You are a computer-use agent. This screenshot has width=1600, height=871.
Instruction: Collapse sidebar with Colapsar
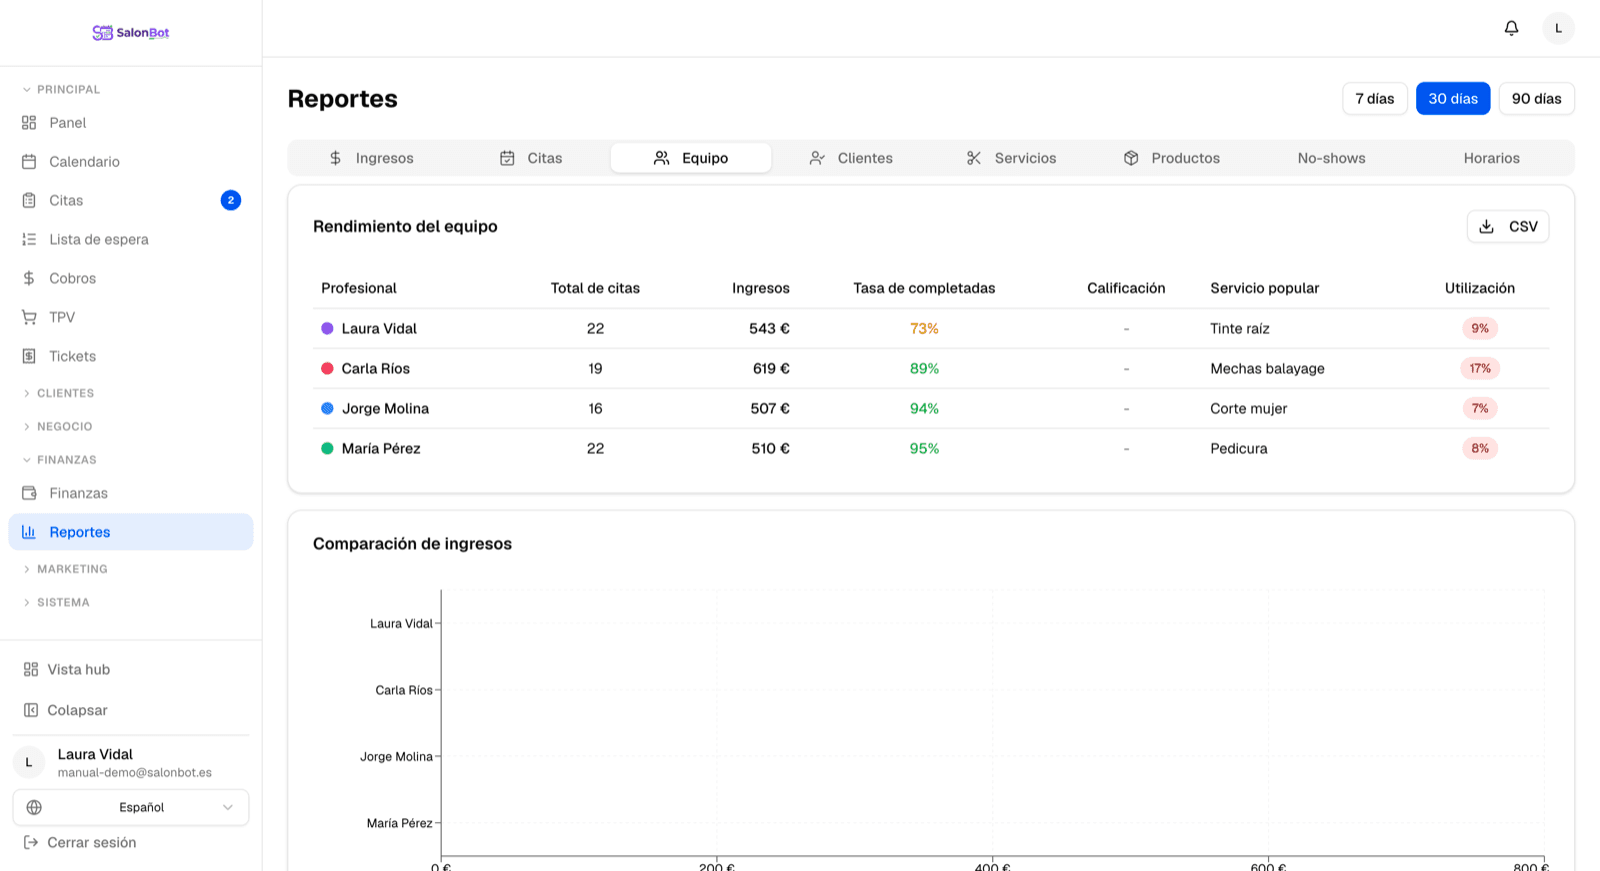[x=131, y=711]
